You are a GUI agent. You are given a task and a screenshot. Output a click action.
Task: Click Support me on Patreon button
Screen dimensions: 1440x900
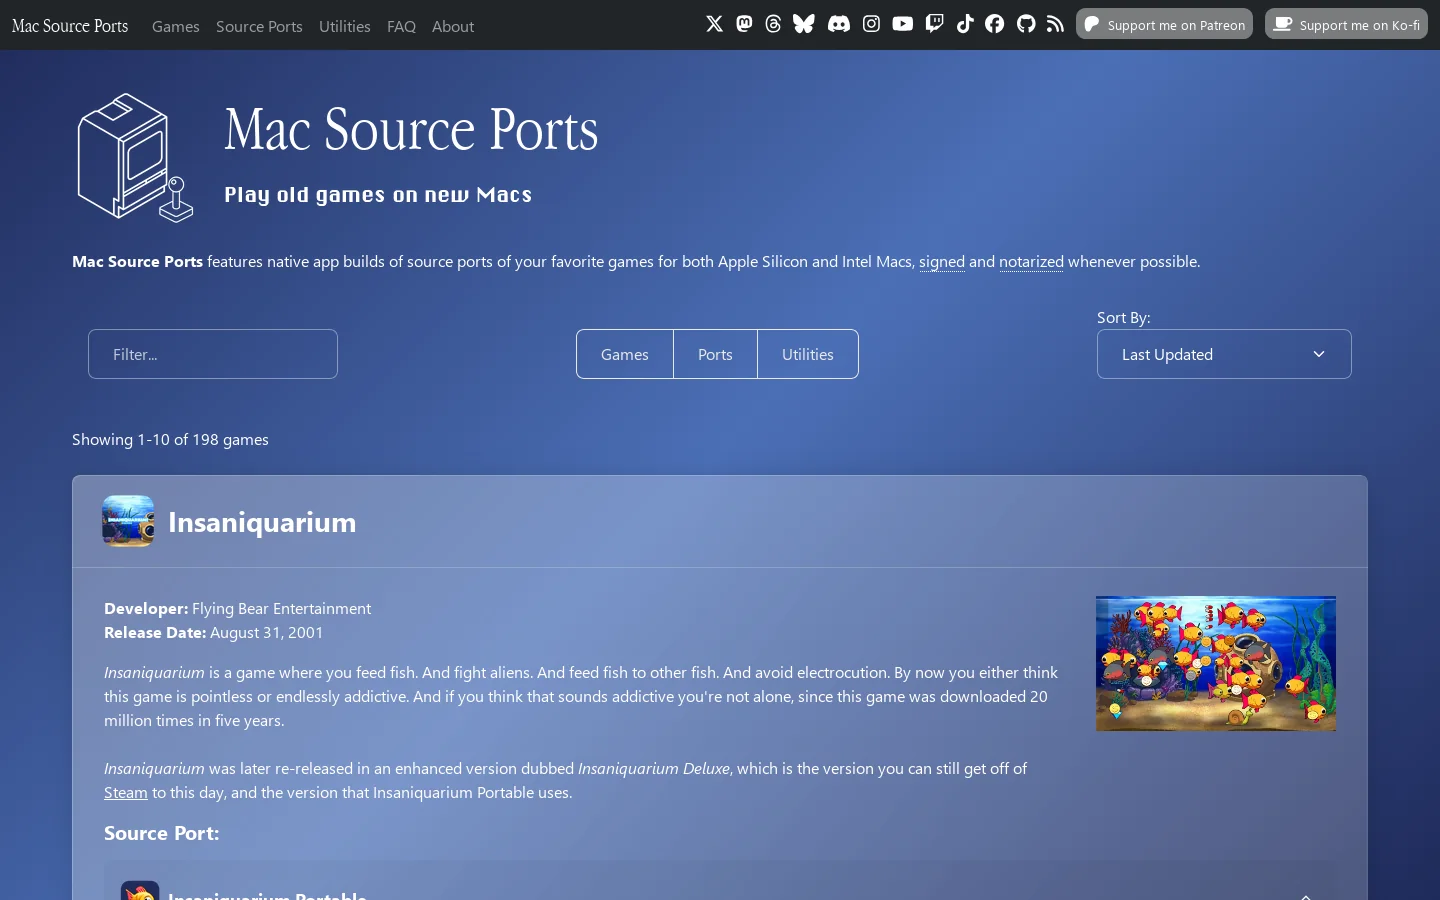coord(1164,24)
